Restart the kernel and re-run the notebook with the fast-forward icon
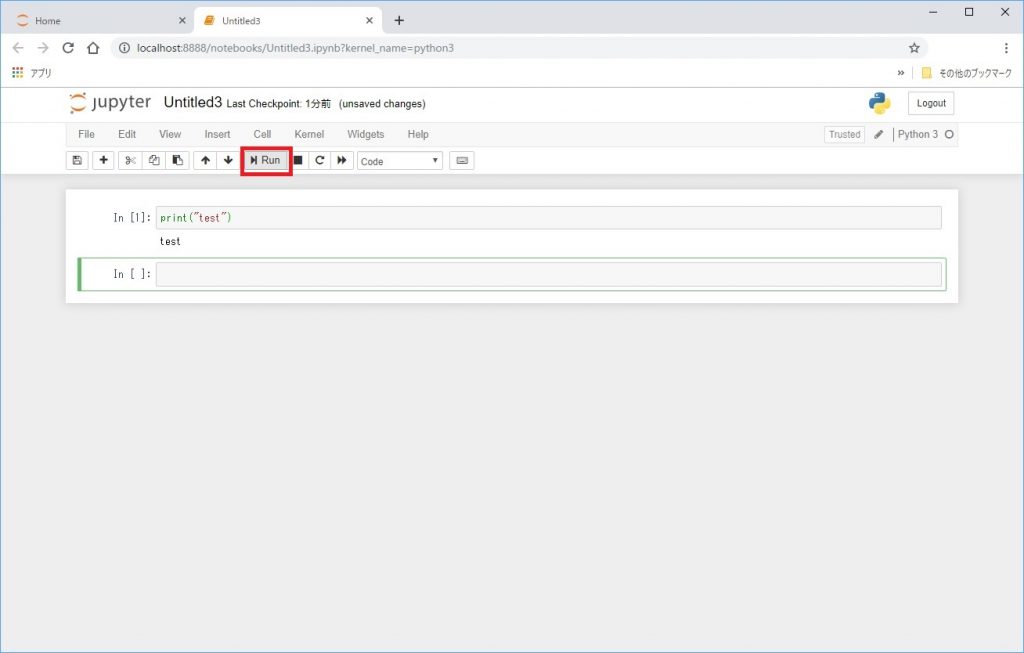The image size is (1024, 653). click(x=342, y=161)
